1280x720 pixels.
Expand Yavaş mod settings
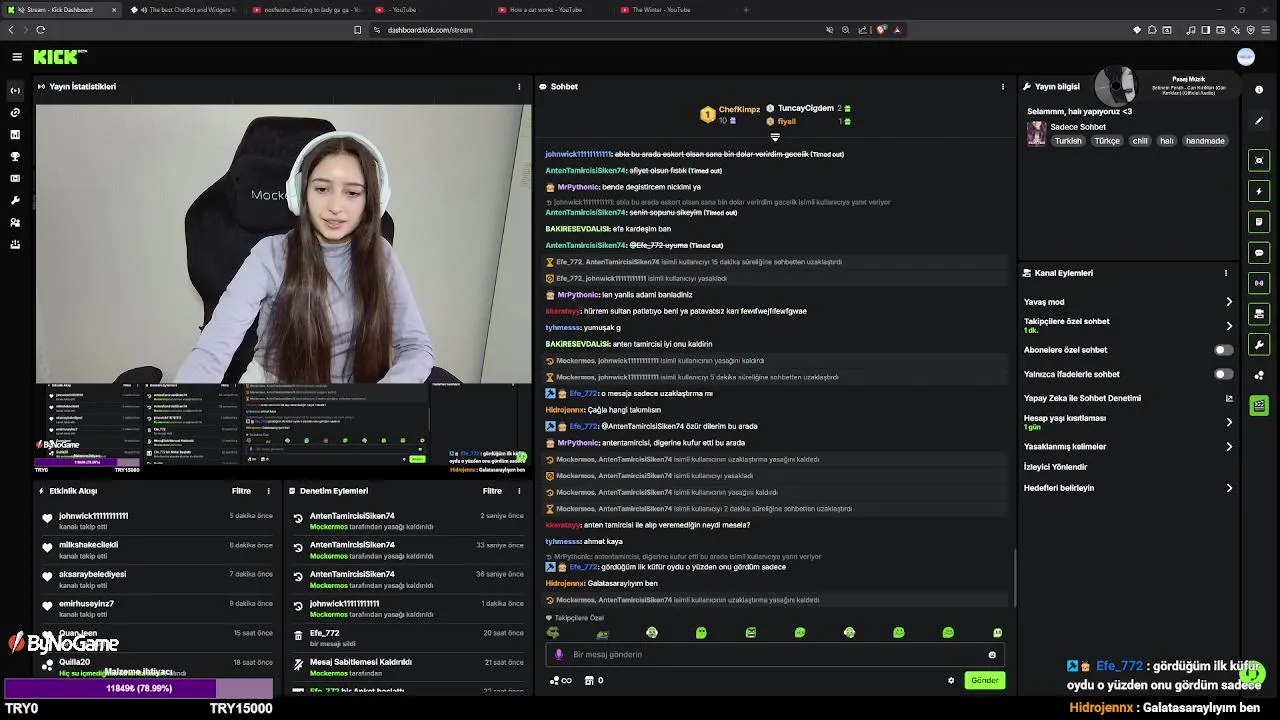[x=1229, y=302]
